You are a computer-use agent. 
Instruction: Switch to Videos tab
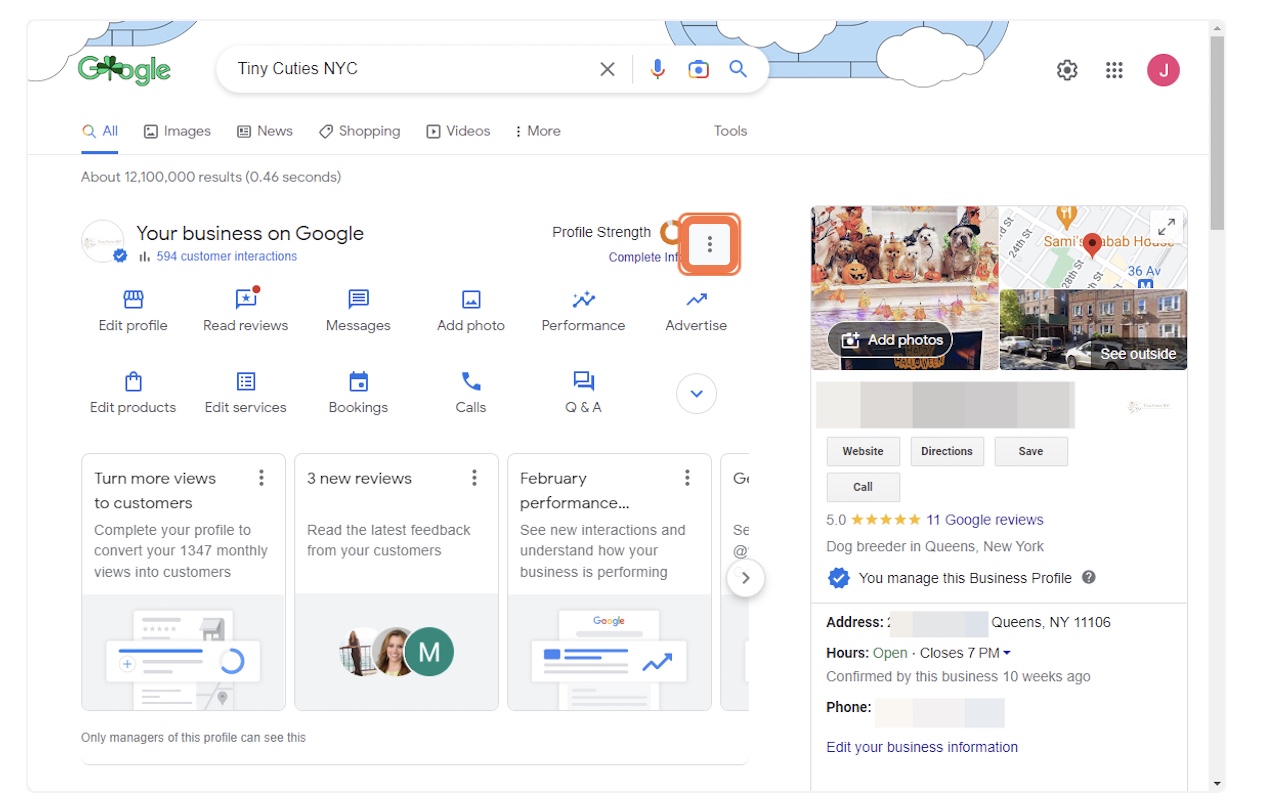click(x=458, y=131)
